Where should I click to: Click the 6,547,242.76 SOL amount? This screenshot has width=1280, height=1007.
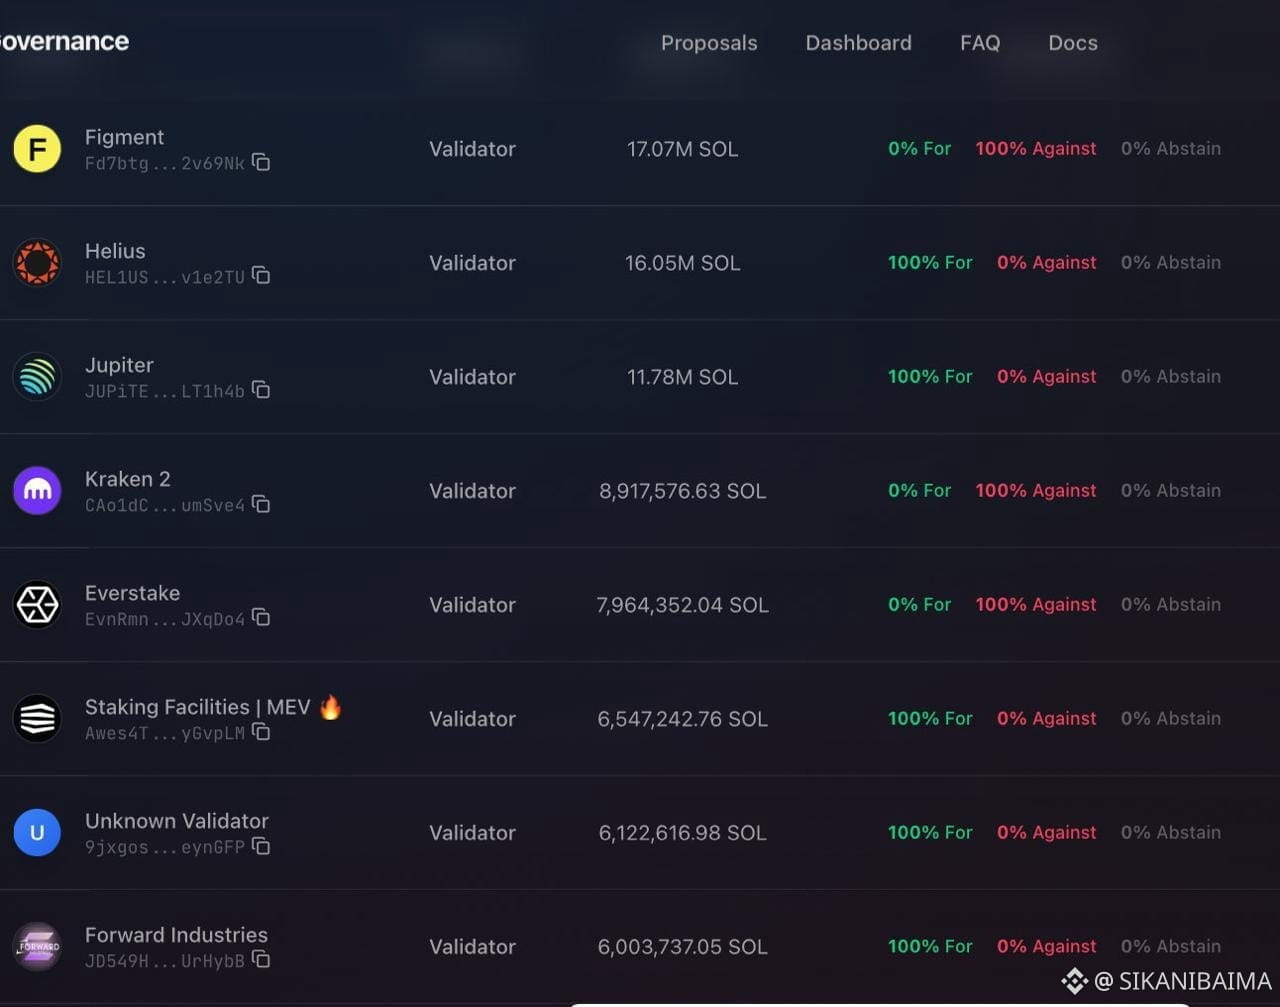coord(682,719)
